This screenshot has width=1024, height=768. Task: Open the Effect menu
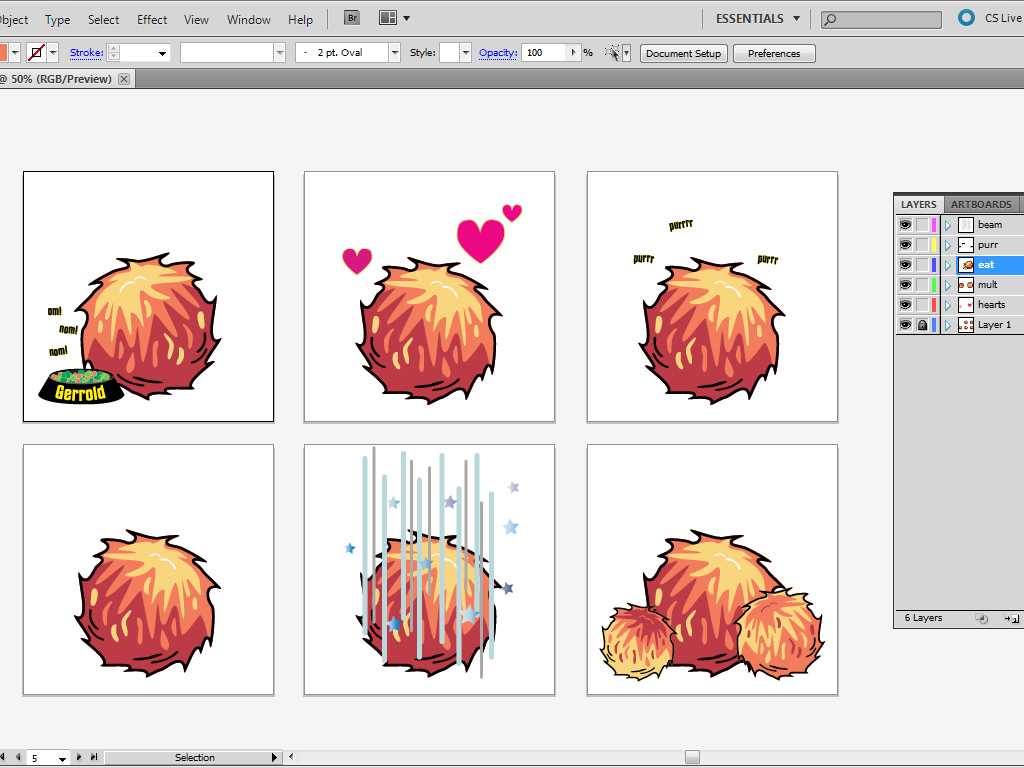pos(152,19)
